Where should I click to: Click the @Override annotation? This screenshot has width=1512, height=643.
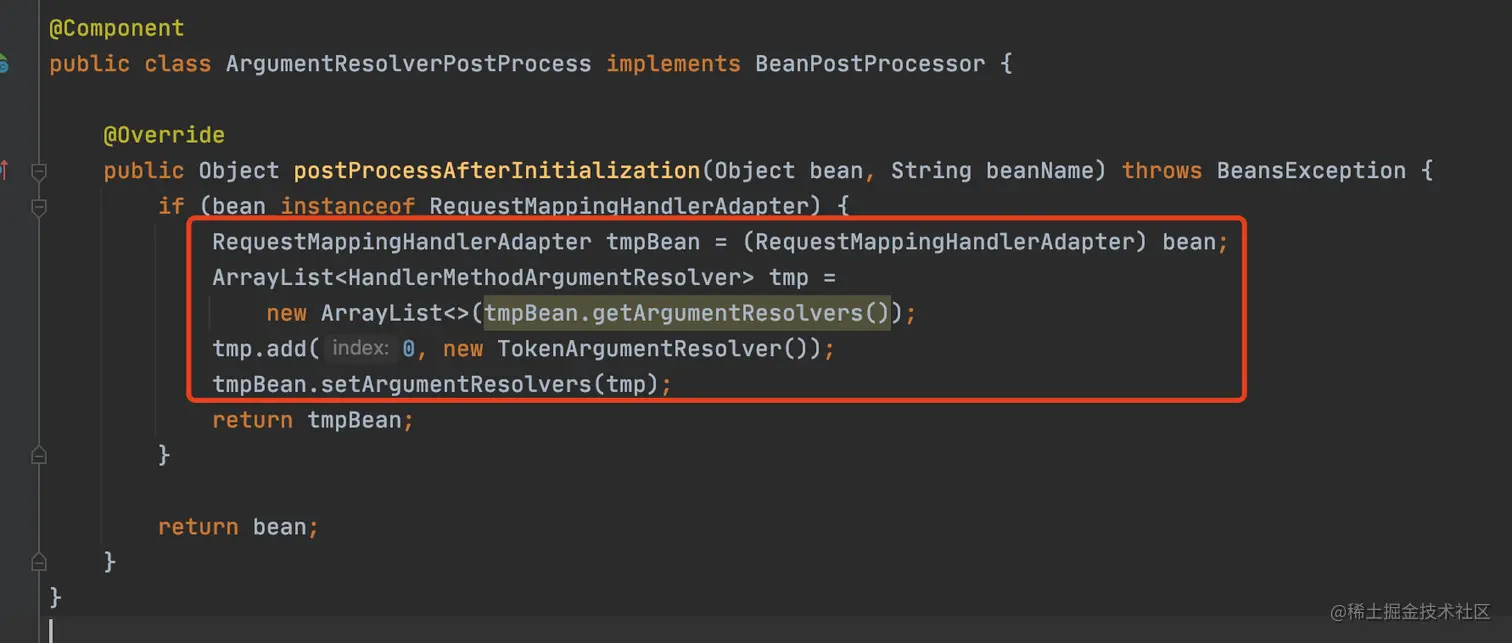point(164,135)
